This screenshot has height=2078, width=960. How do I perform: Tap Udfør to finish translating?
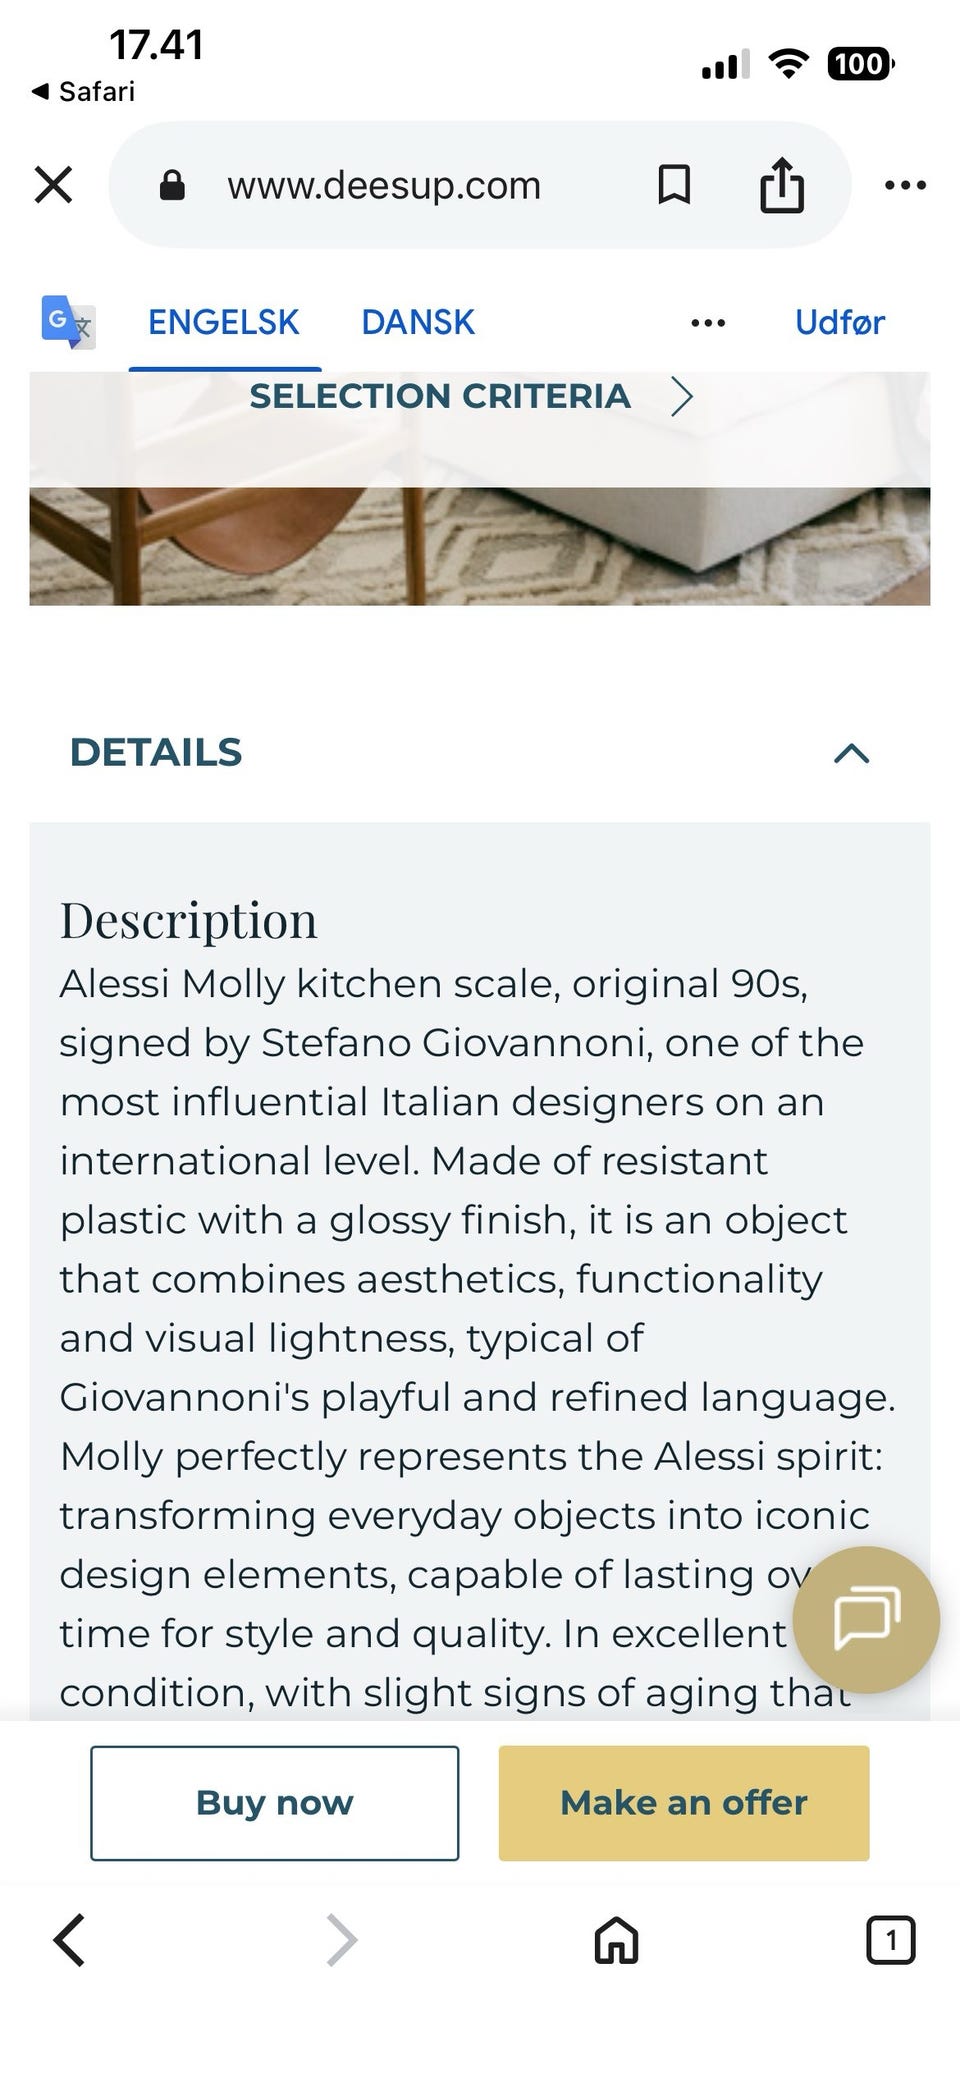(839, 322)
